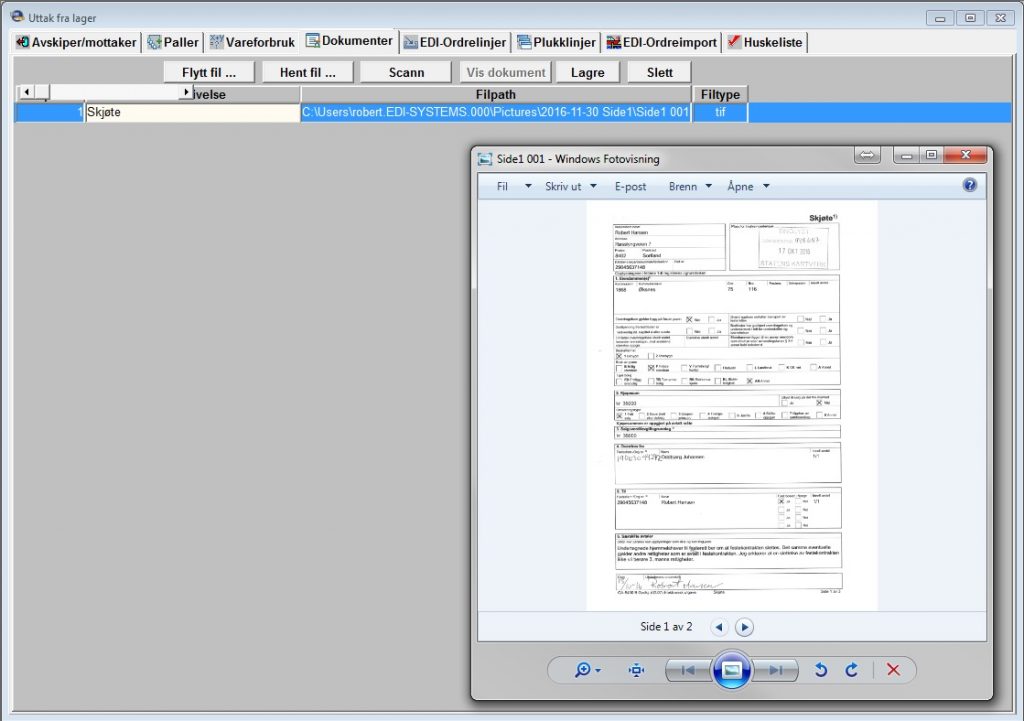
Task: Go to next page of the document
Action: tap(744, 628)
